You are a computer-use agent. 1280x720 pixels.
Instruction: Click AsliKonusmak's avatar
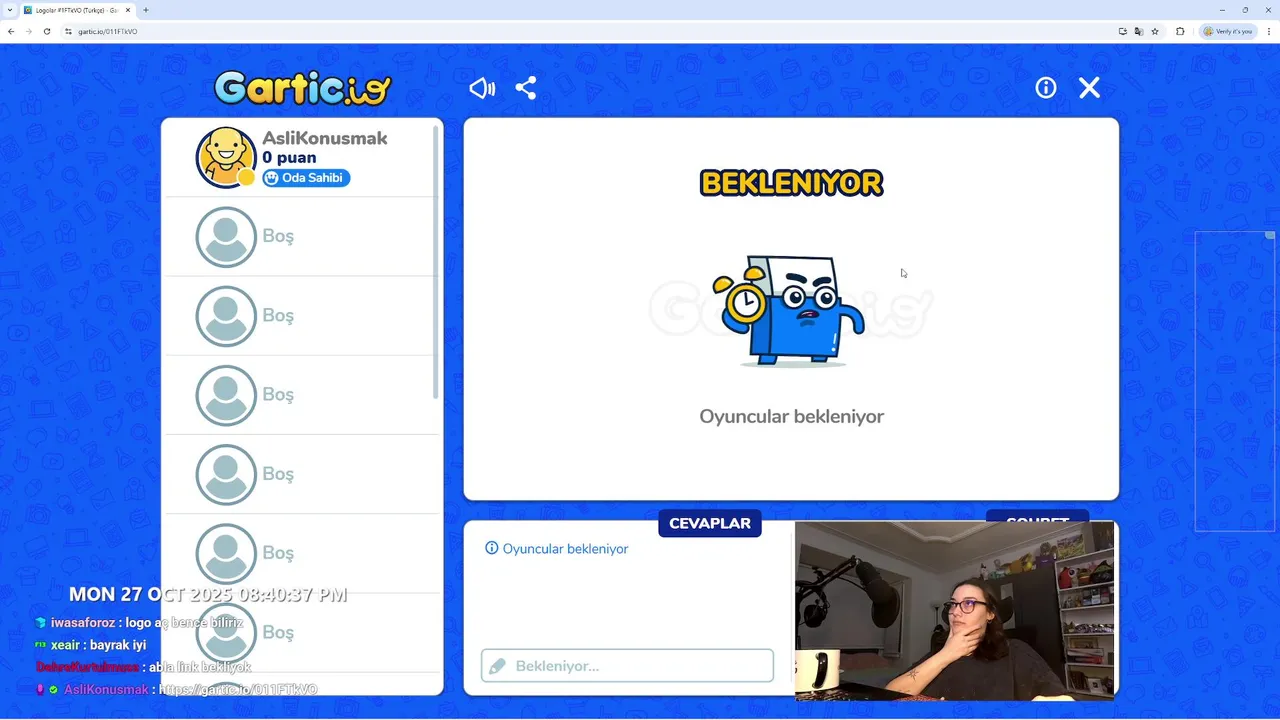tap(227, 157)
